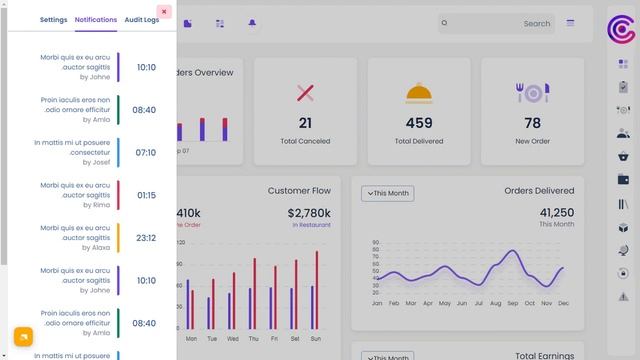Image resolution: width=640 pixels, height=360 pixels.
Task: Click the Orders Delivered chart title
Action: coord(539,191)
